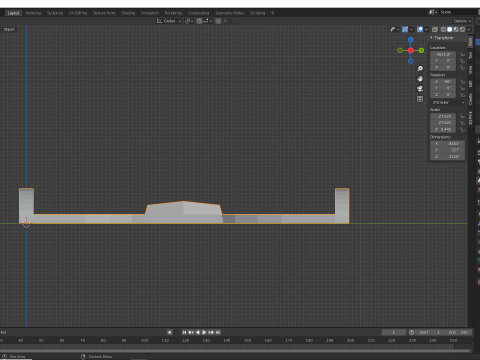
Task: Click the pan view hand icon
Action: 420,79
